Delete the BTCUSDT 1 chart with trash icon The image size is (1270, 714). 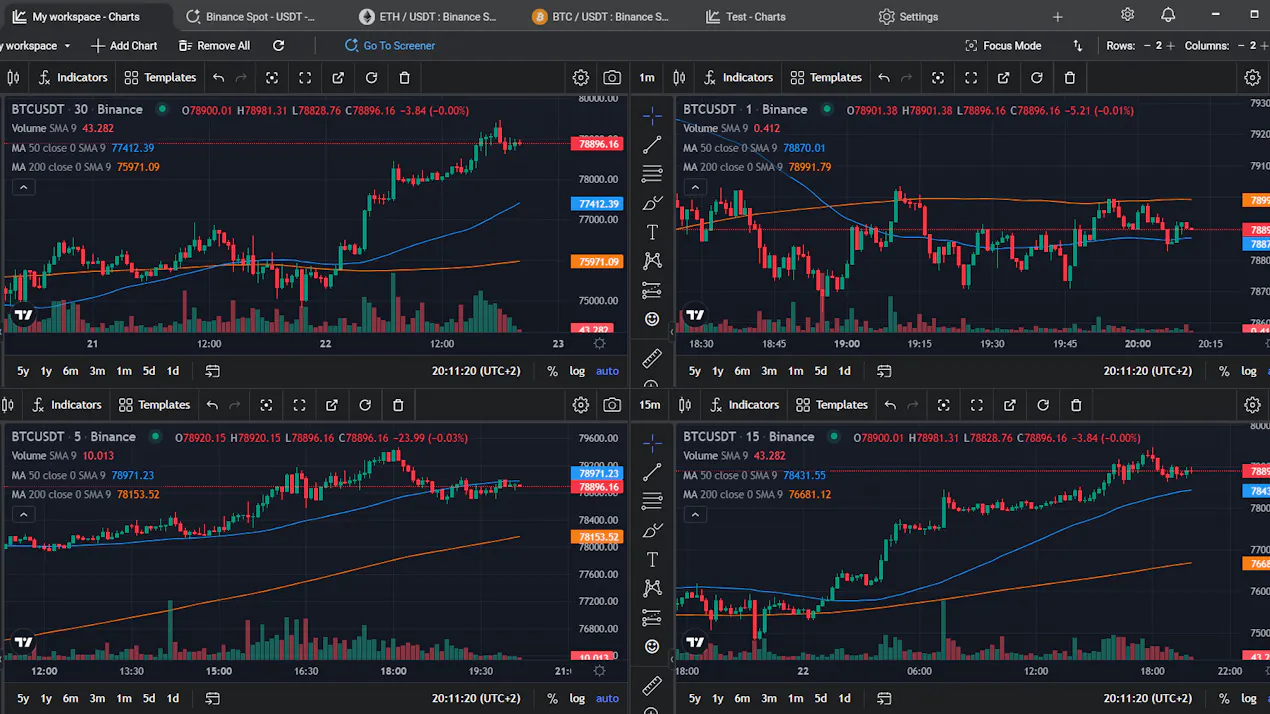(1069, 77)
